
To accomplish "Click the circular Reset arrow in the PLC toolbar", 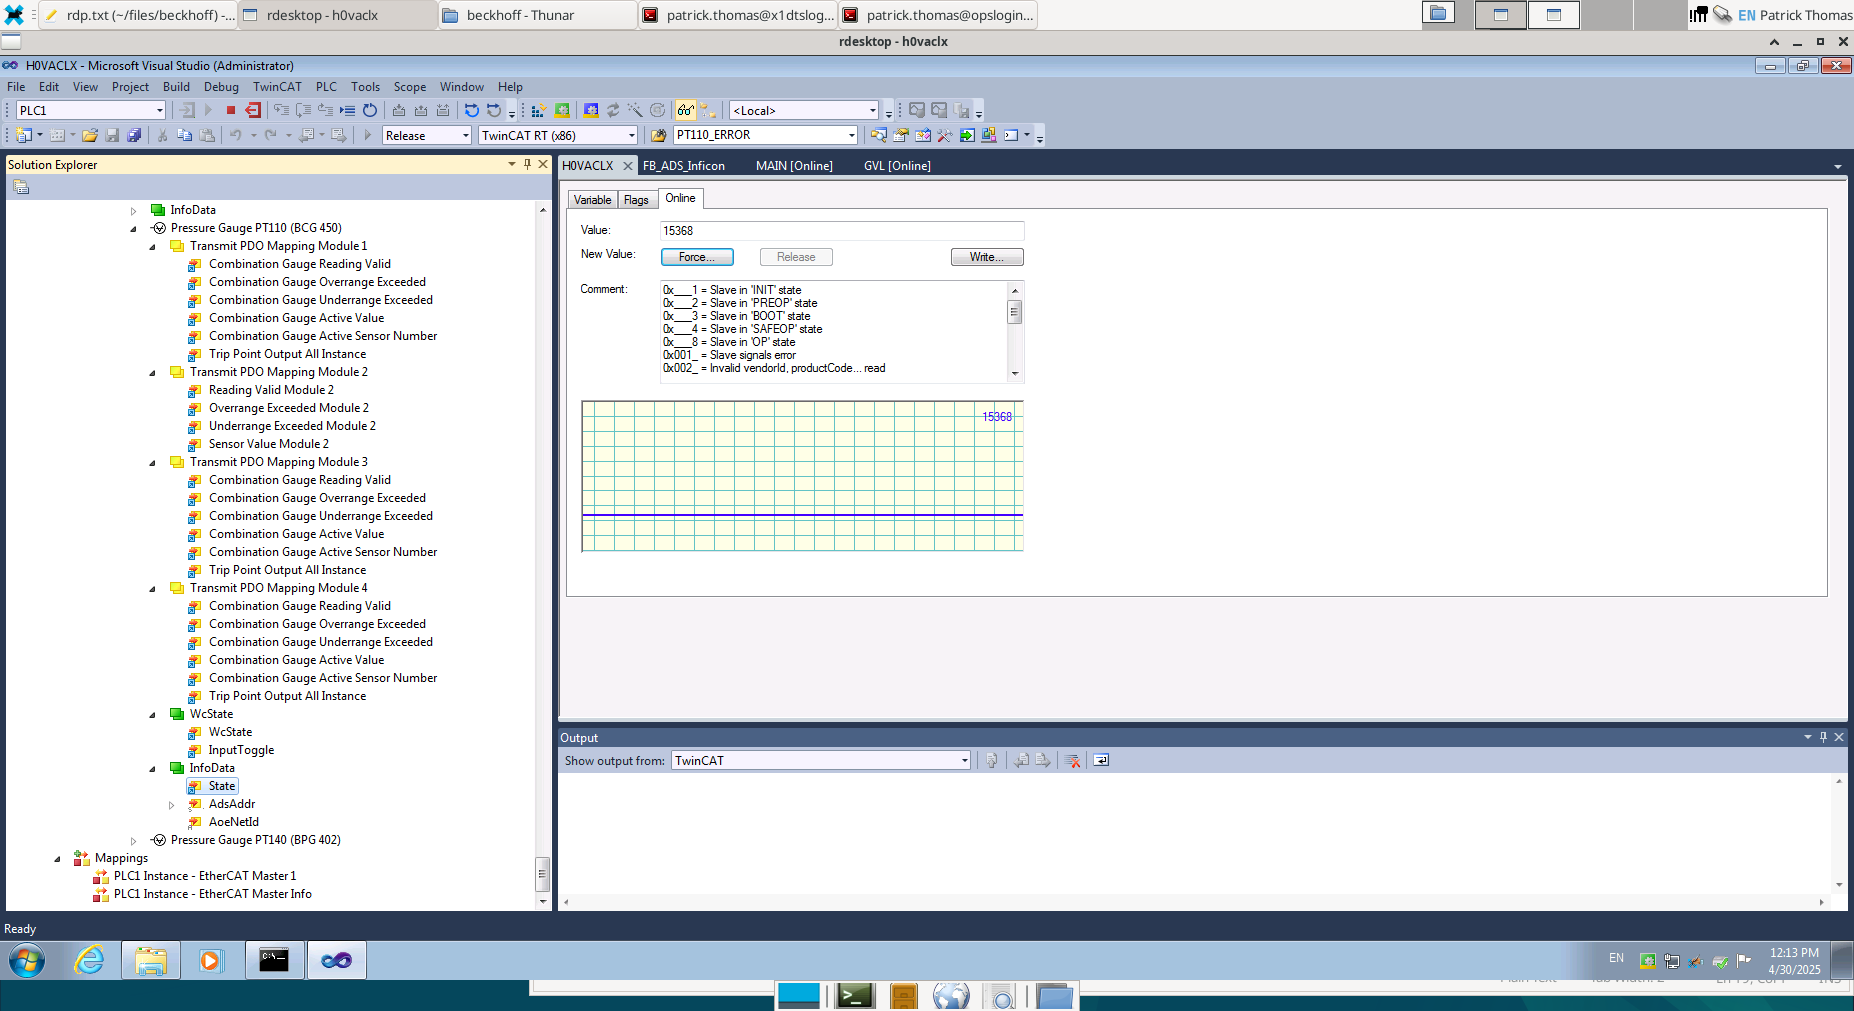I will (x=370, y=111).
